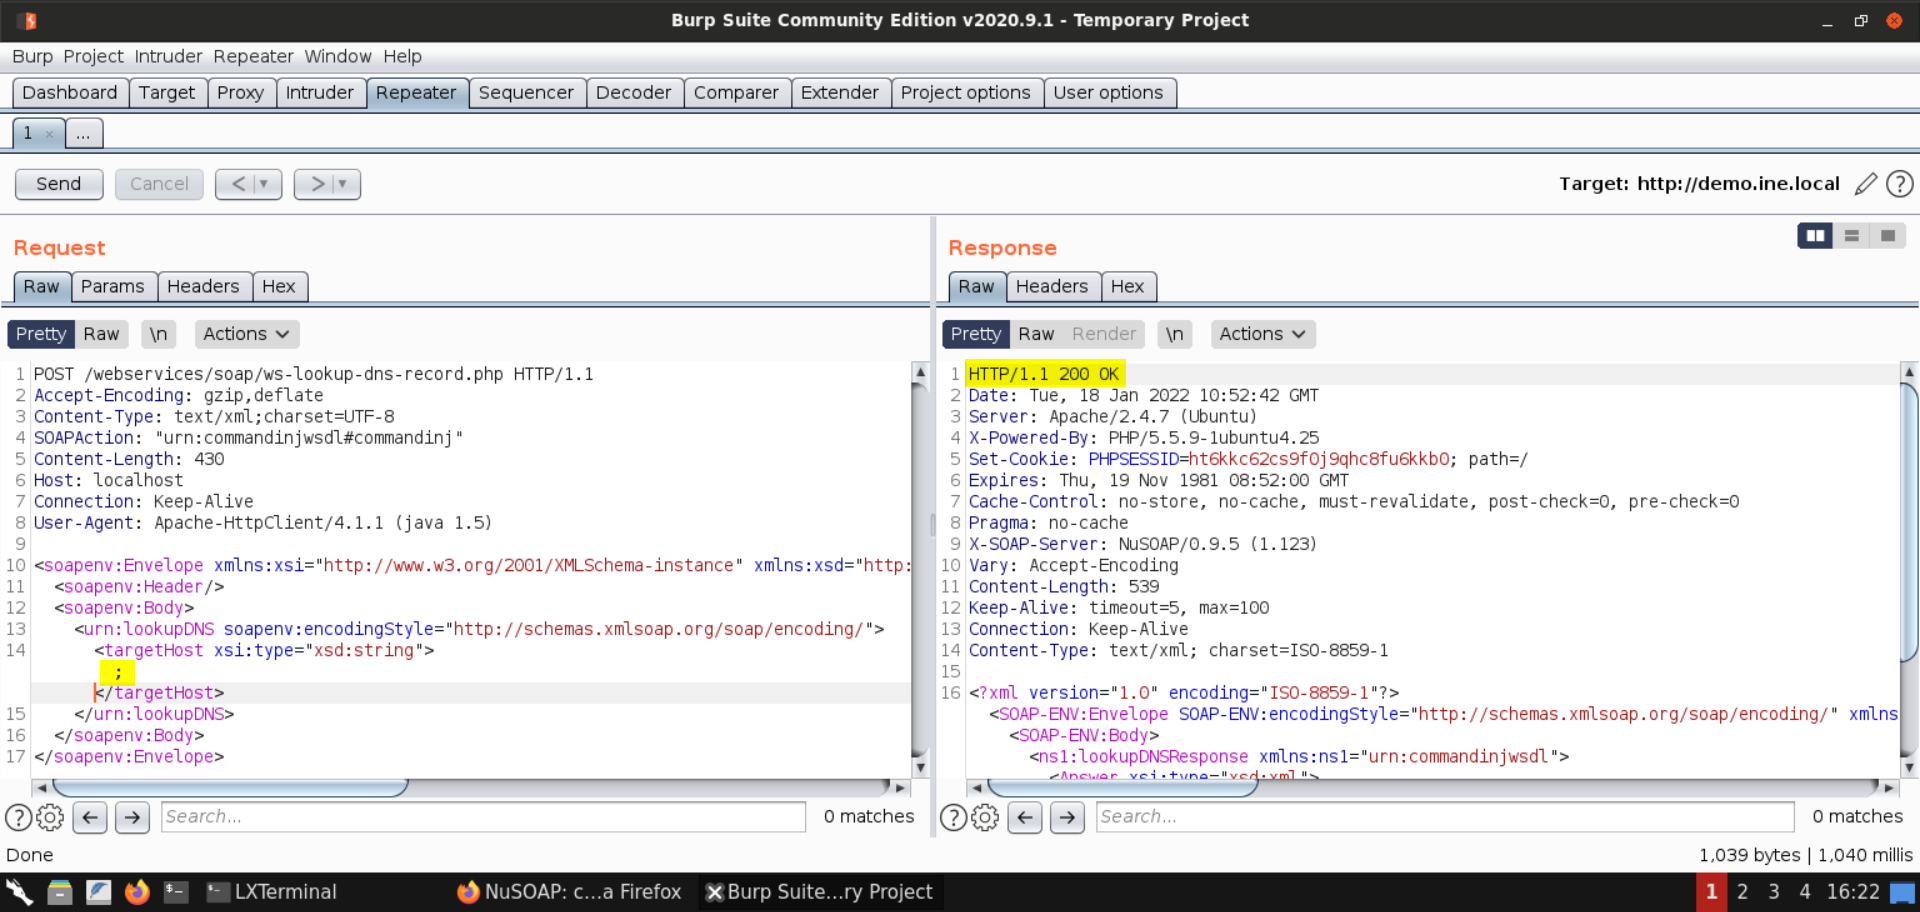This screenshot has width=1920, height=912.
Task: Open Repeater help question mark icon
Action: (x=1899, y=184)
